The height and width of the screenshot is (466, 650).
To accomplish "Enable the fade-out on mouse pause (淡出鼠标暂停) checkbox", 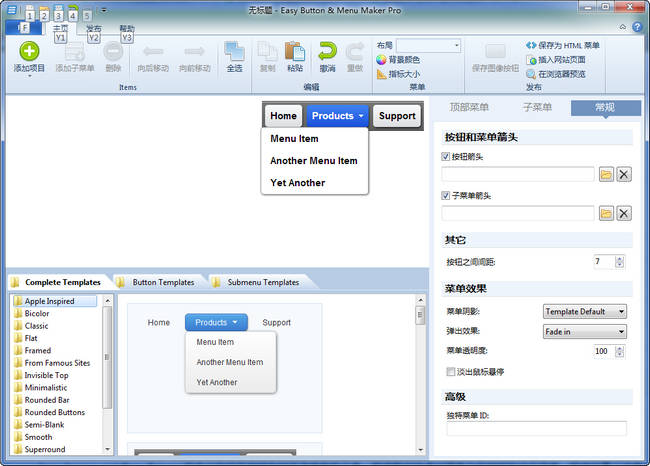I will 451,371.
